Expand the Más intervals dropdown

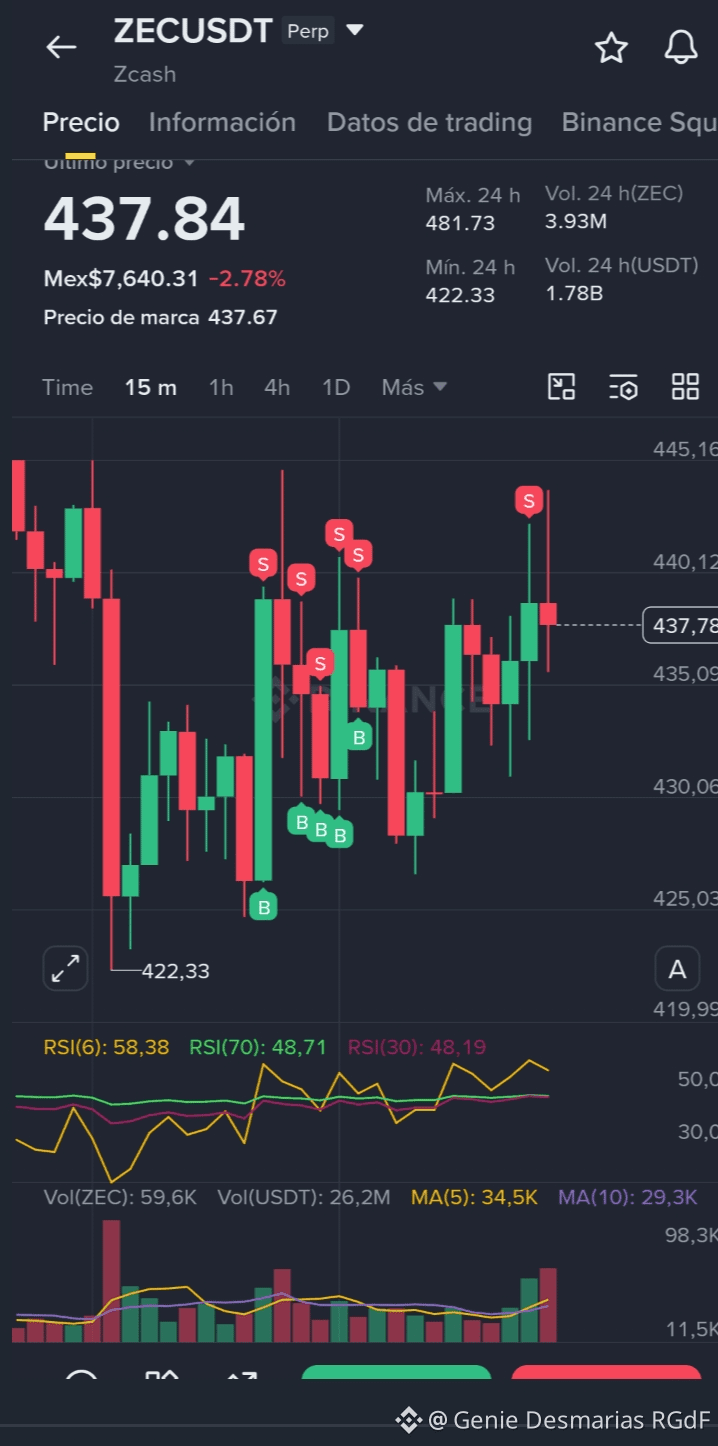click(414, 387)
